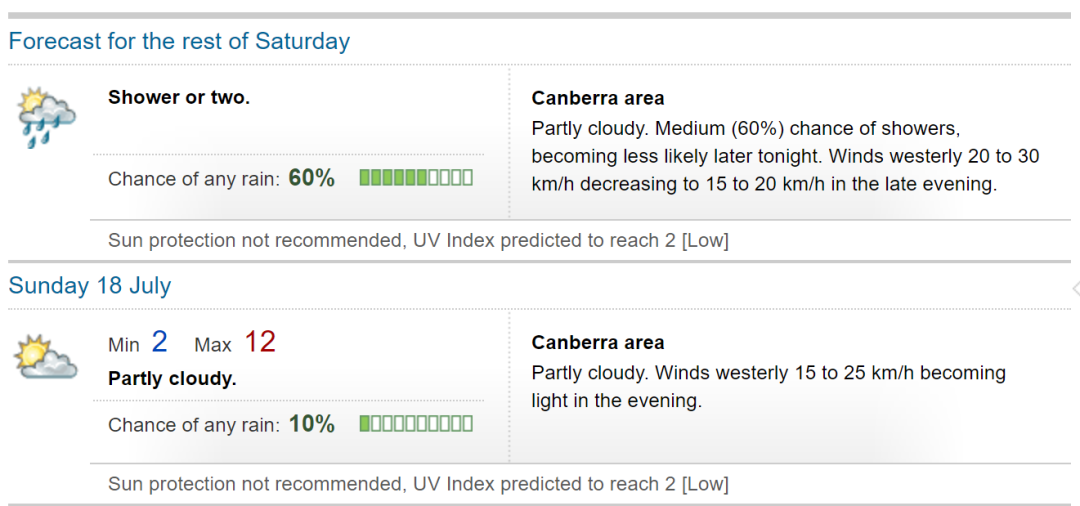
Task: Select the 'Shower or two.' summary text
Action: pos(179,98)
